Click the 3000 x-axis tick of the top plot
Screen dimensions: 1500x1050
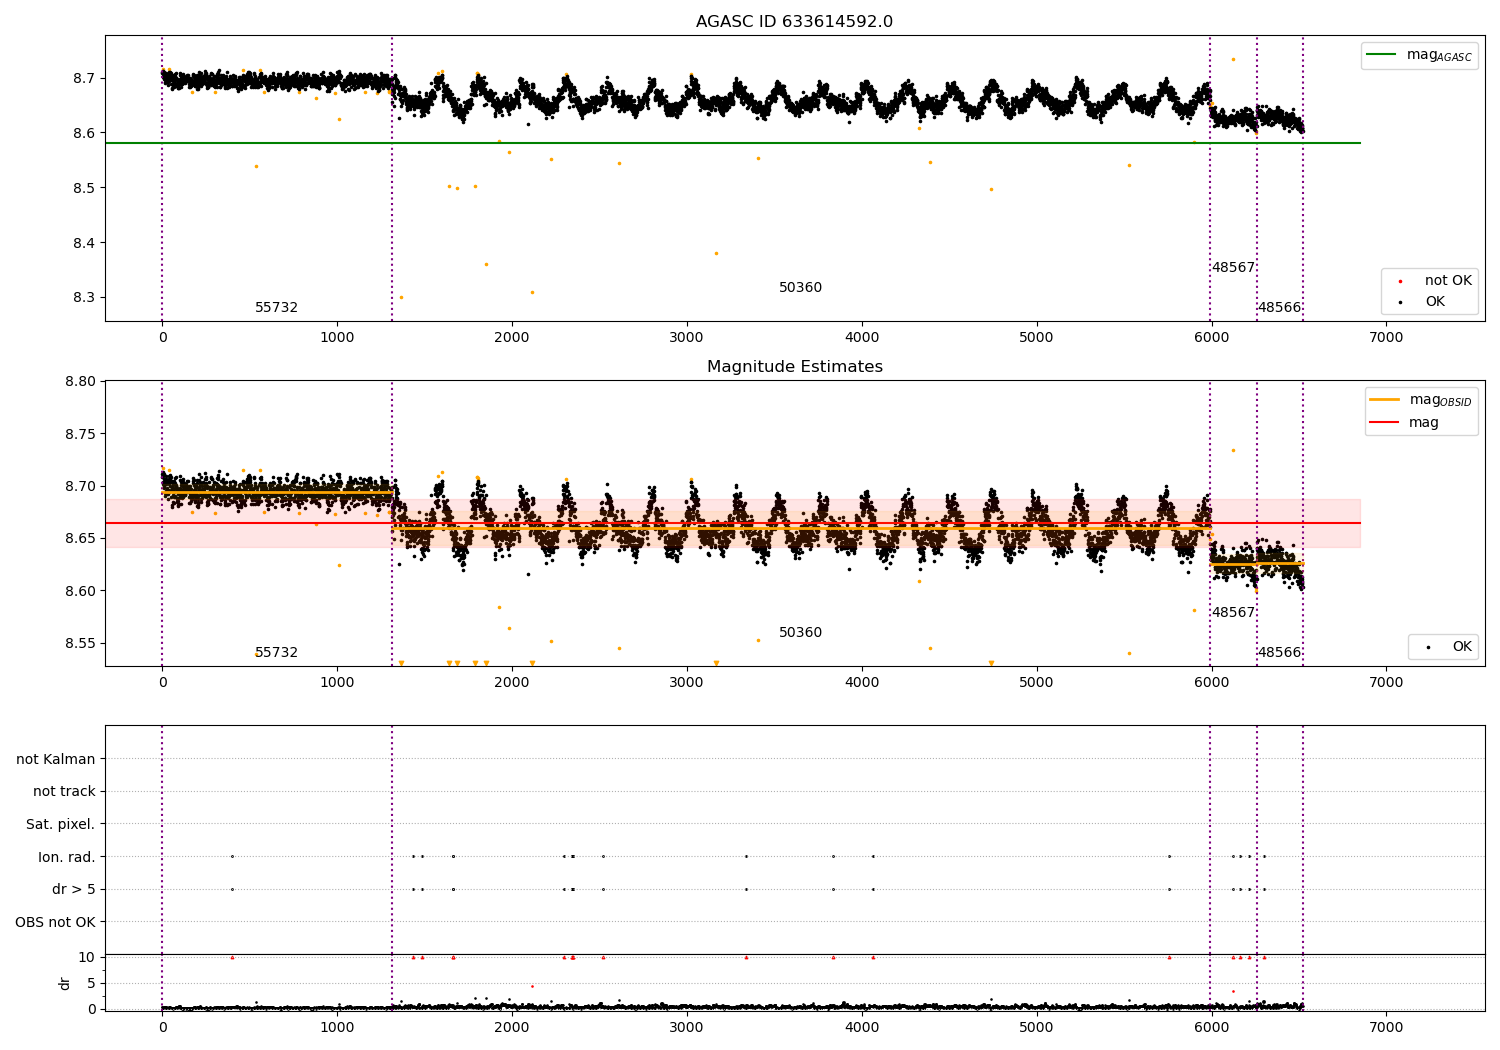(x=687, y=338)
